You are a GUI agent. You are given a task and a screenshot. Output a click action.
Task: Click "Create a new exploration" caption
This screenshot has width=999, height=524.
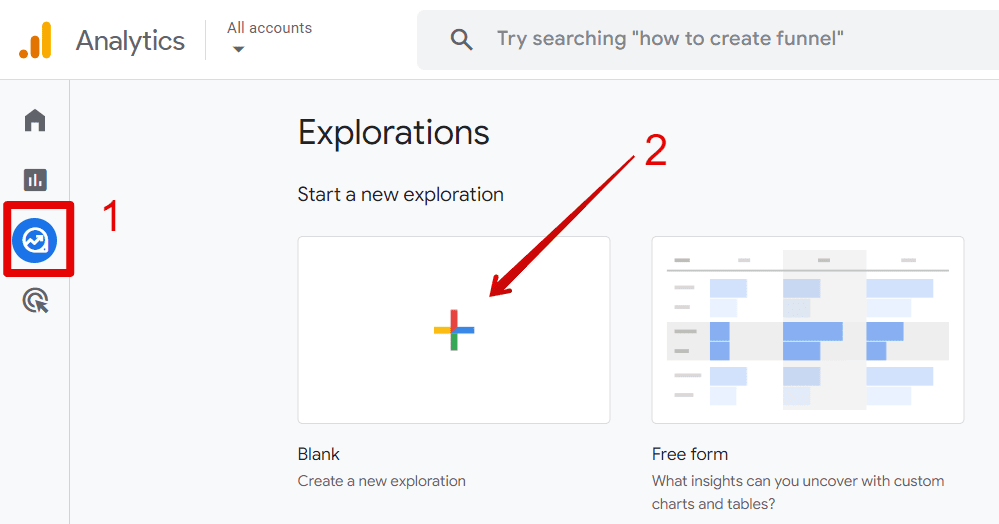pos(382,481)
